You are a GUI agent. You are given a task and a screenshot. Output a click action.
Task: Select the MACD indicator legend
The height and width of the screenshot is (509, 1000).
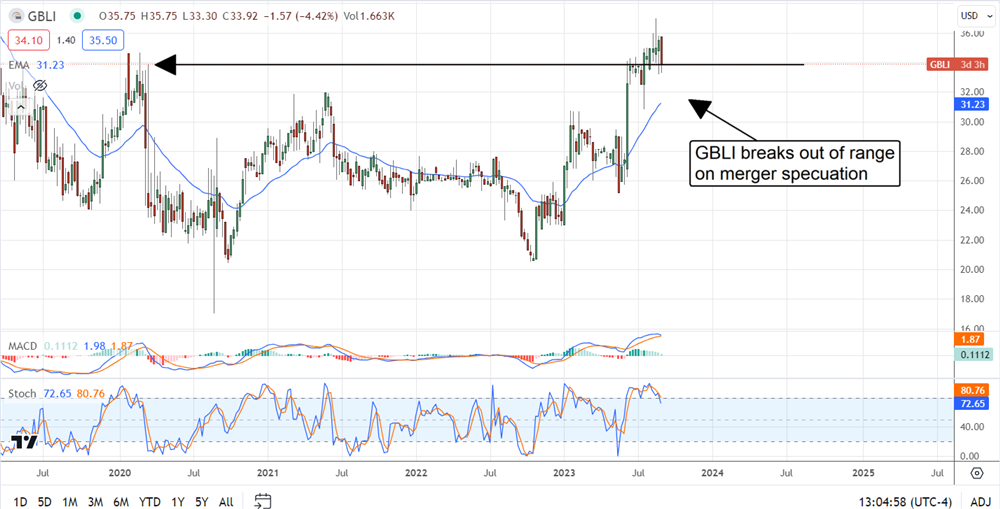22,345
